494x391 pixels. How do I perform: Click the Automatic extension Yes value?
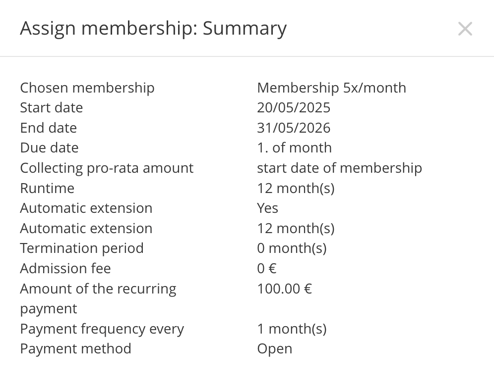click(267, 208)
